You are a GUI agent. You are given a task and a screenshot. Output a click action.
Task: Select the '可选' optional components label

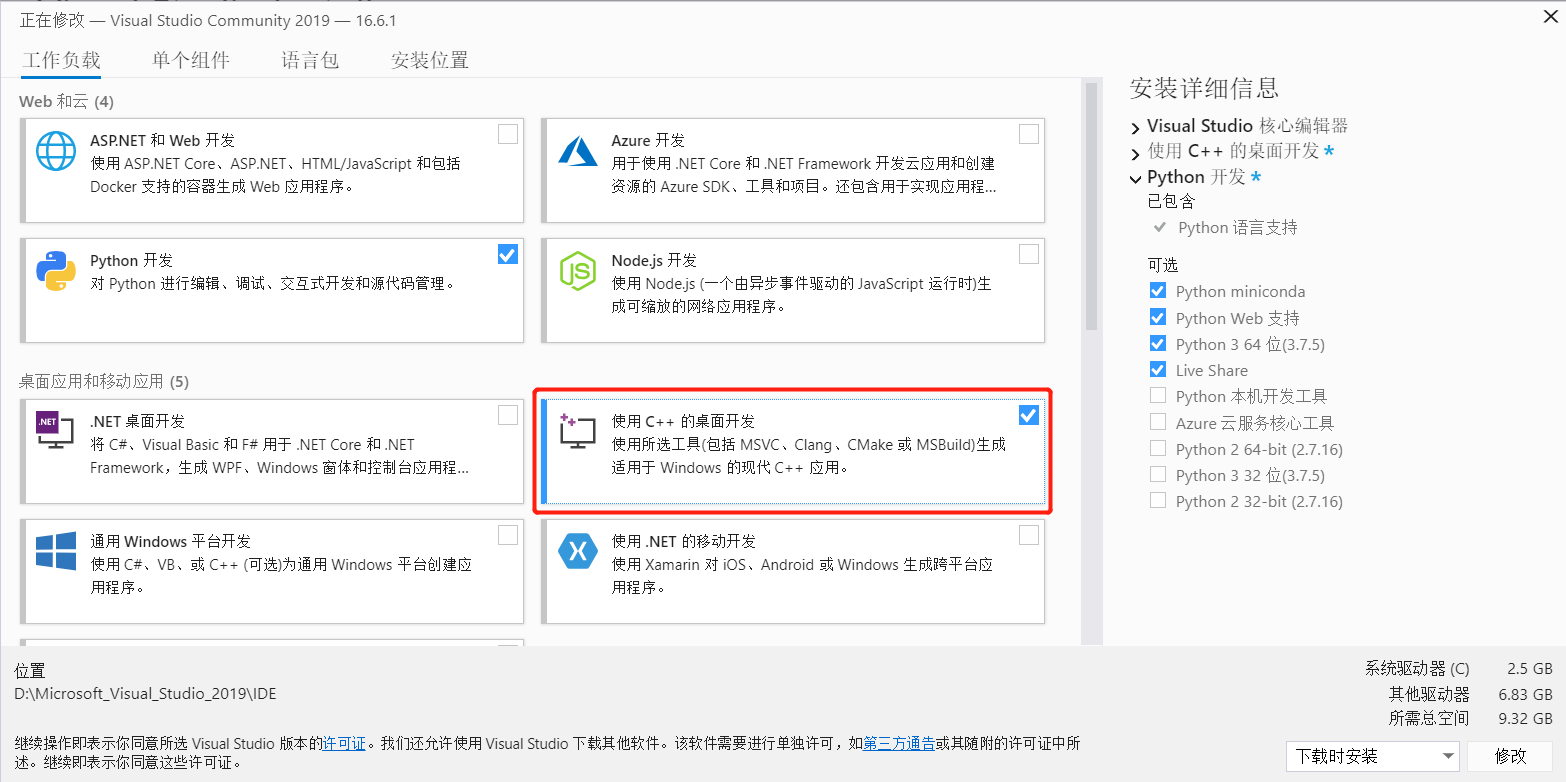[x=1163, y=265]
